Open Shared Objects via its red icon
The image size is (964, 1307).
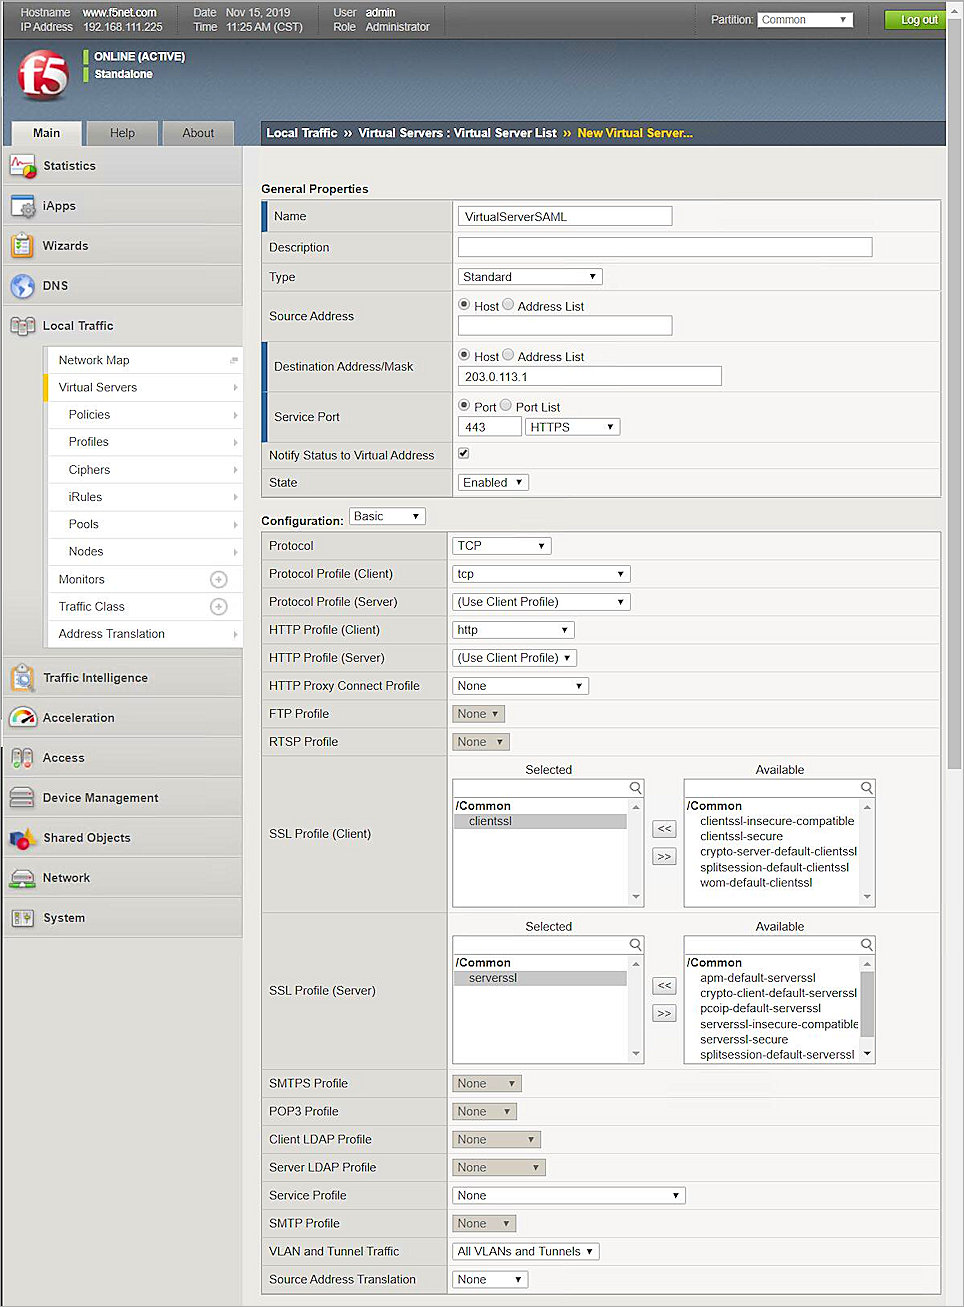tap(23, 837)
